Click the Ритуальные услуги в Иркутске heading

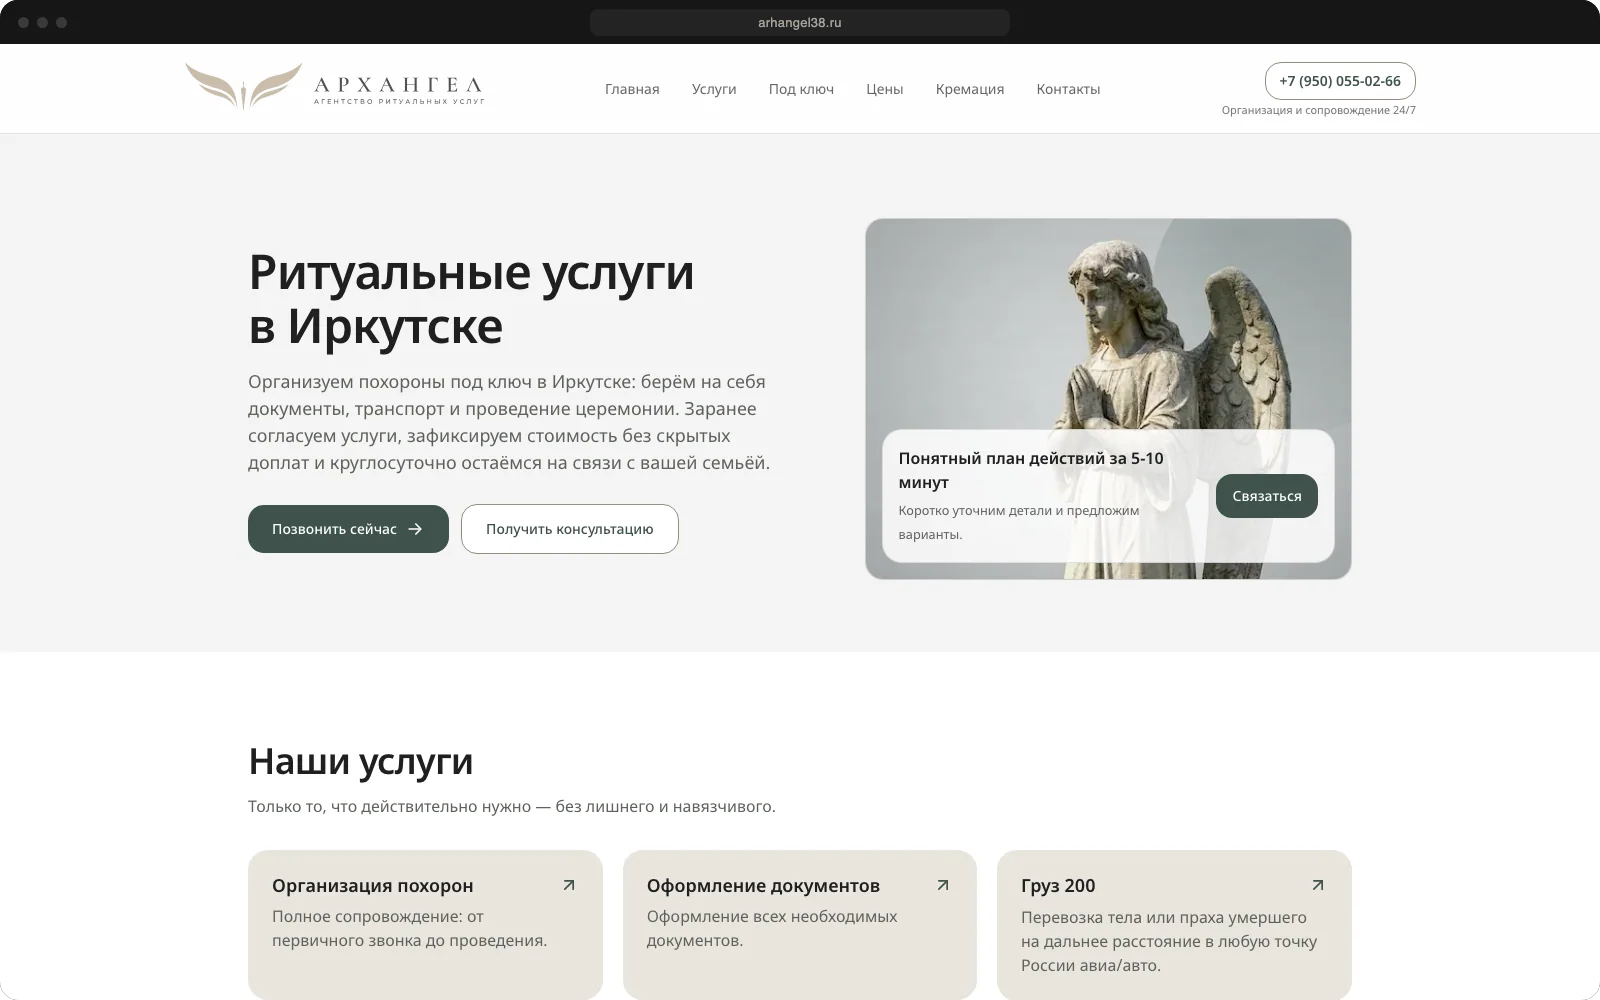471,298
